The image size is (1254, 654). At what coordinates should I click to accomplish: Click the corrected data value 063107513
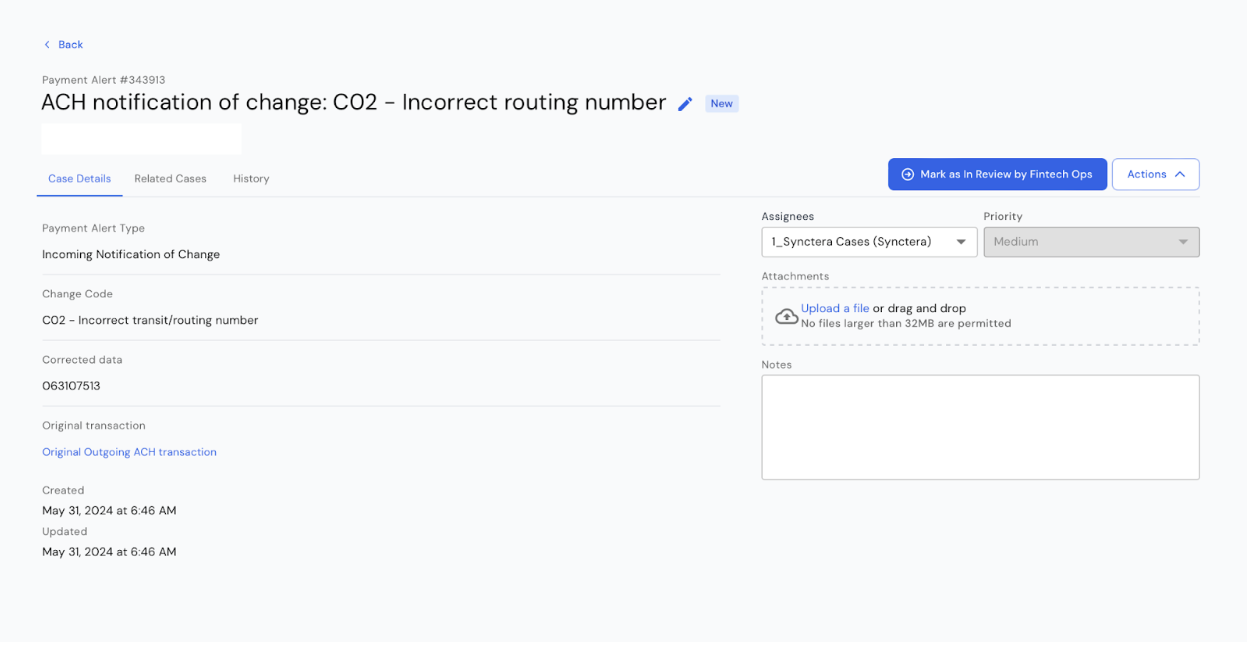(71, 386)
